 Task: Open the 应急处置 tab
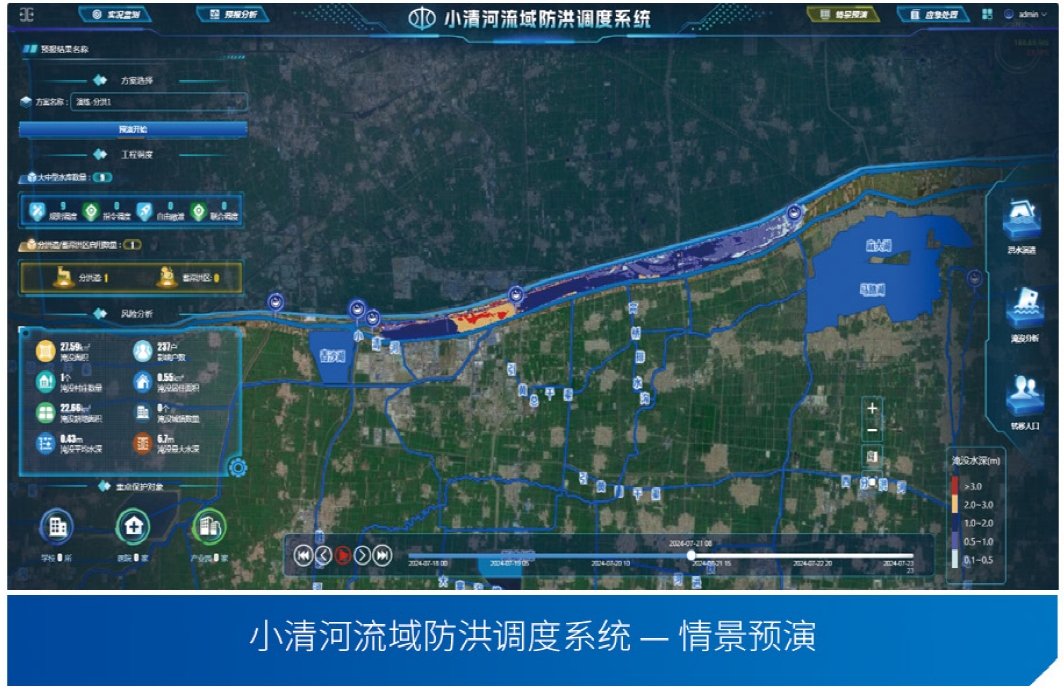[x=934, y=15]
